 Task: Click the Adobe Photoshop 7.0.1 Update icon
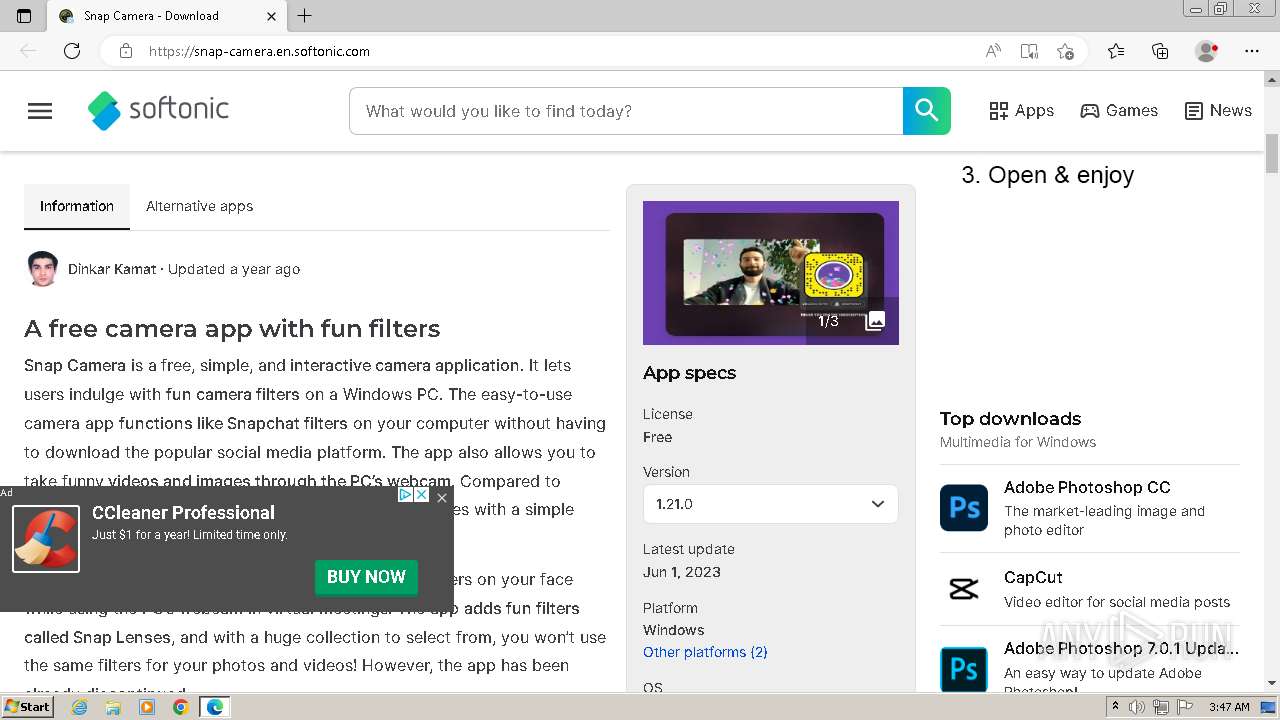(964, 669)
